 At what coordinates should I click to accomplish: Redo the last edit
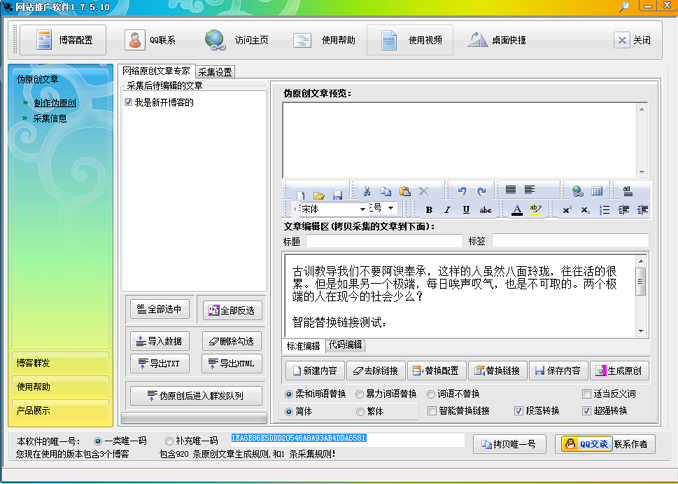point(481,191)
